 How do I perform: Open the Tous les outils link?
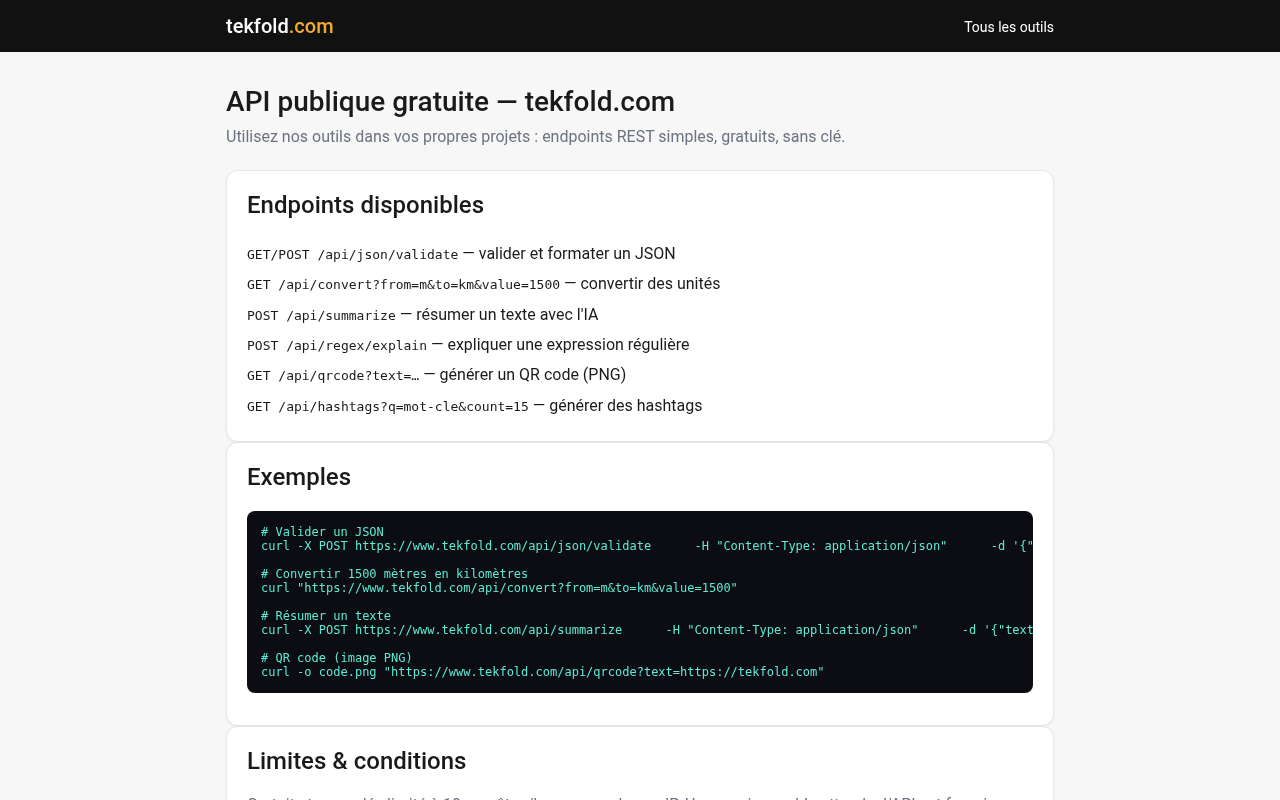click(x=1008, y=27)
